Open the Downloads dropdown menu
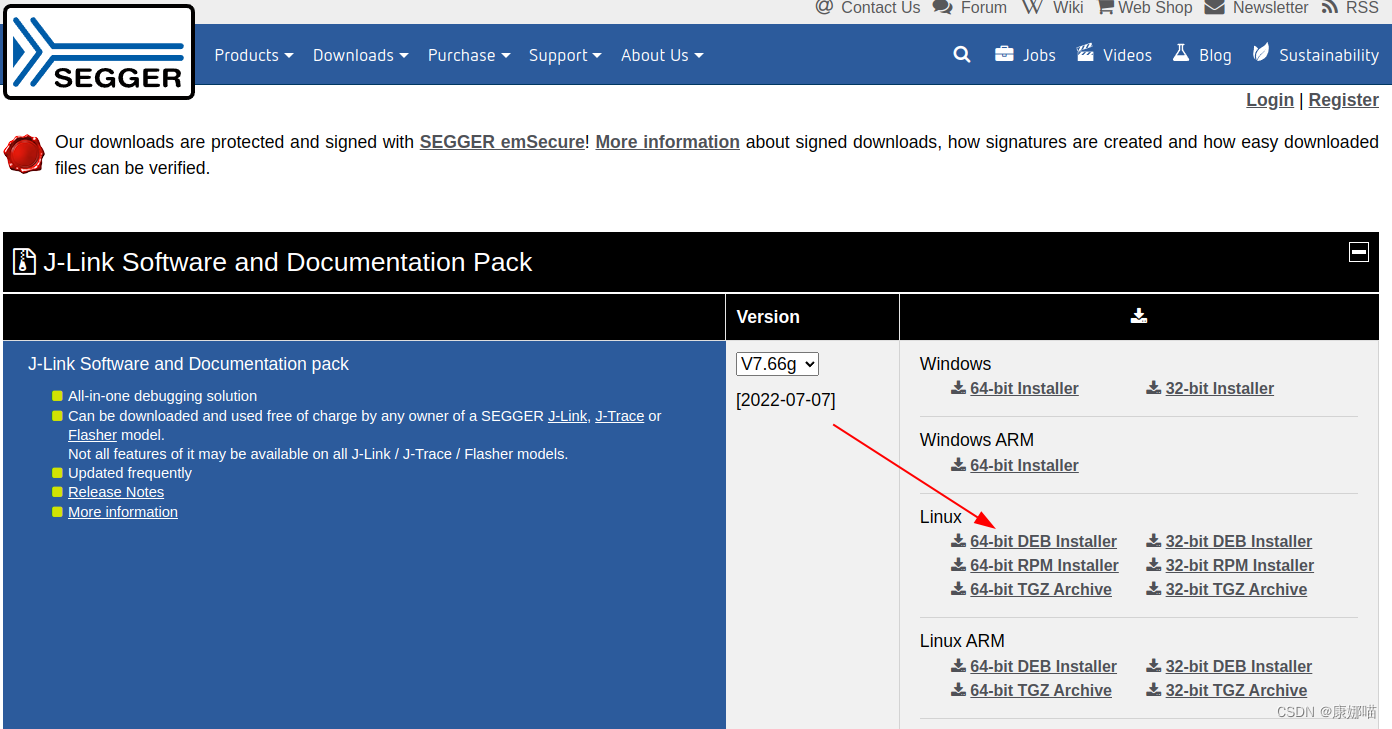Viewport: 1392px width, 729px height. 361,55
